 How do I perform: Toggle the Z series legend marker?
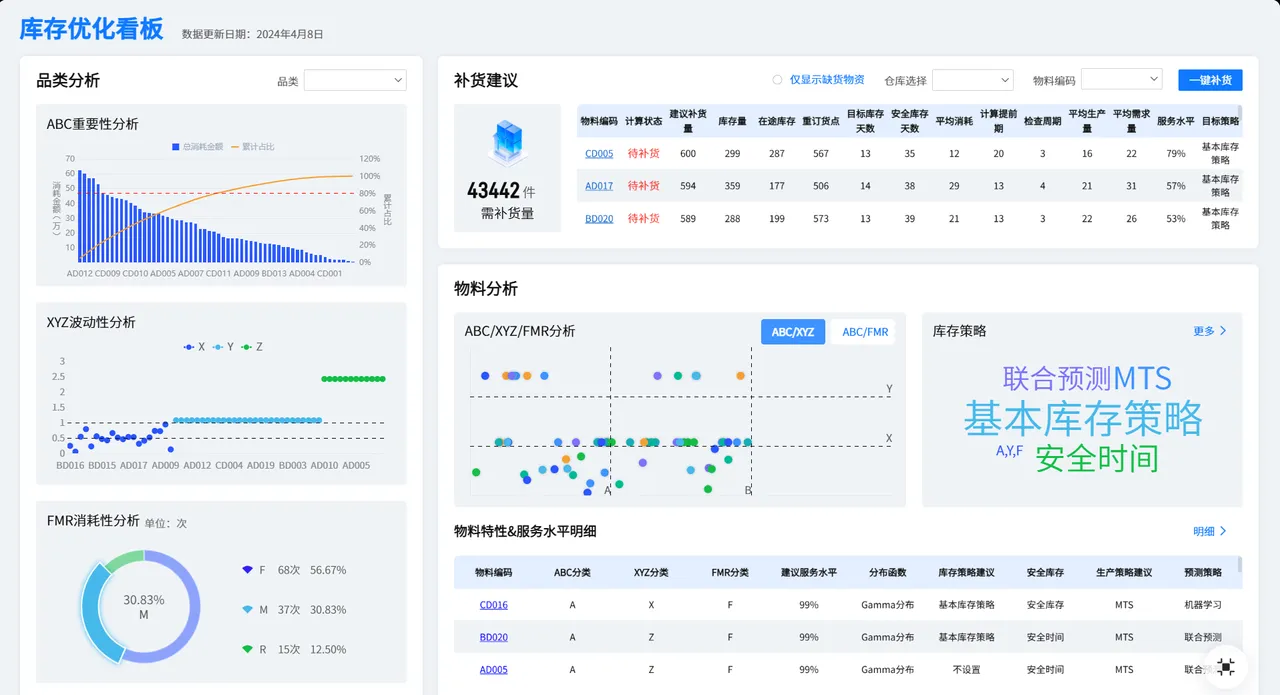click(246, 347)
